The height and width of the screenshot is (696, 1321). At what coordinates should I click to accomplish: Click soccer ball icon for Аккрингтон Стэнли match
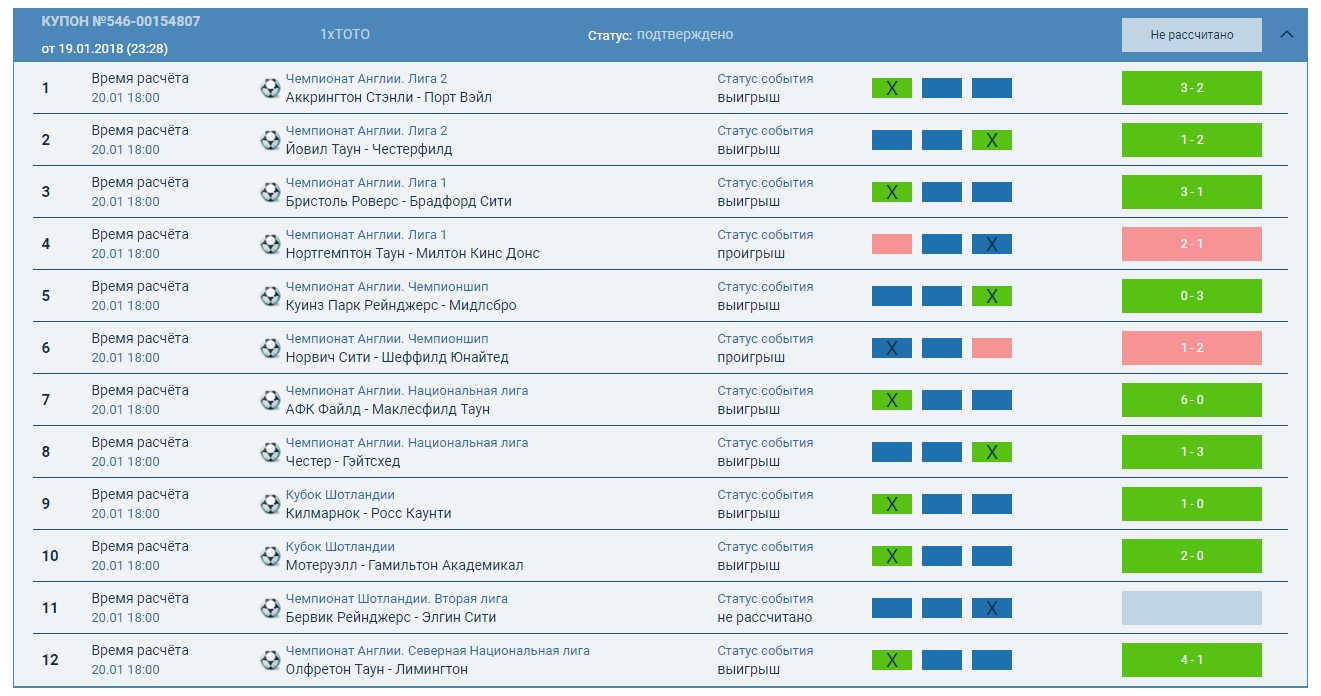pos(270,88)
